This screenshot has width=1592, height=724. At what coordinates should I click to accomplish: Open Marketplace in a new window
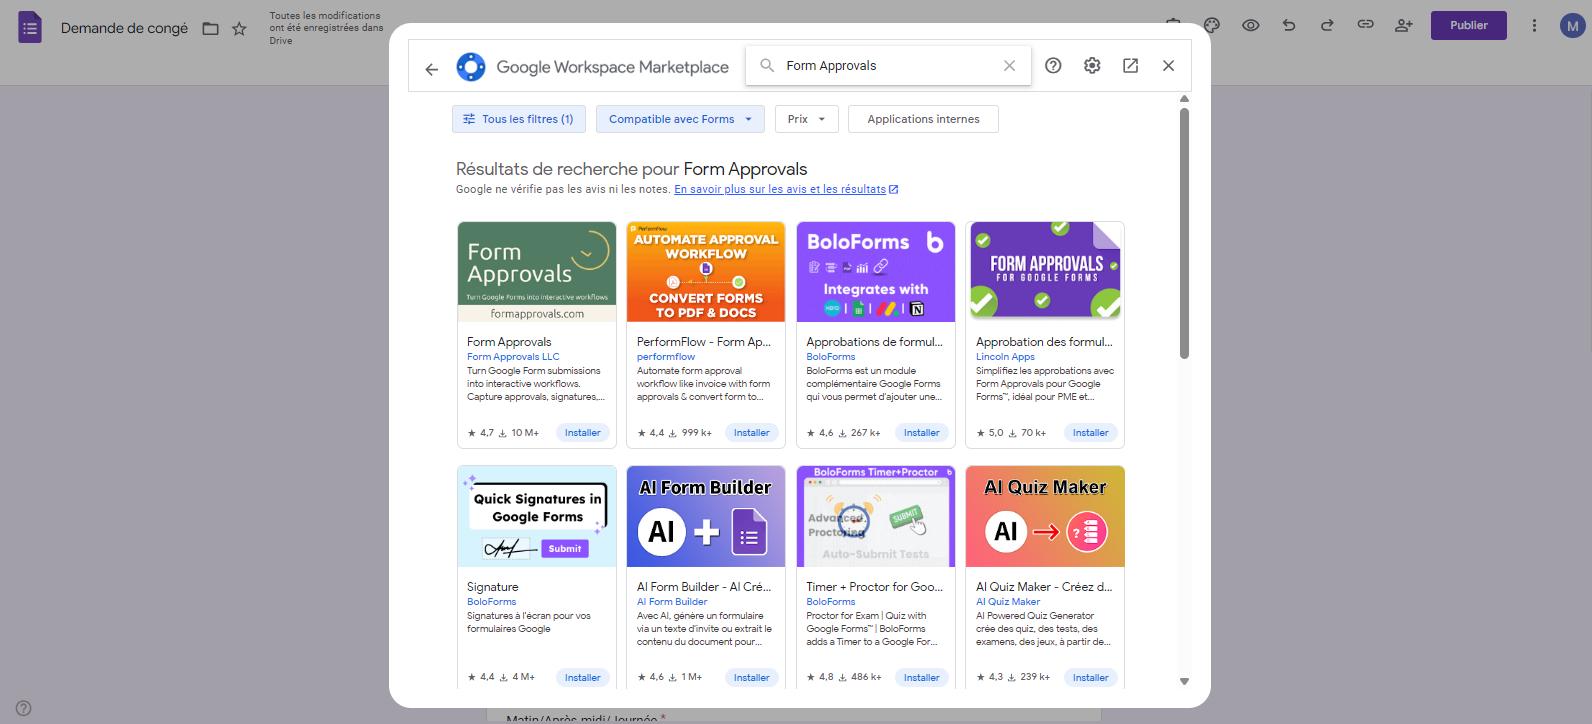click(1130, 66)
